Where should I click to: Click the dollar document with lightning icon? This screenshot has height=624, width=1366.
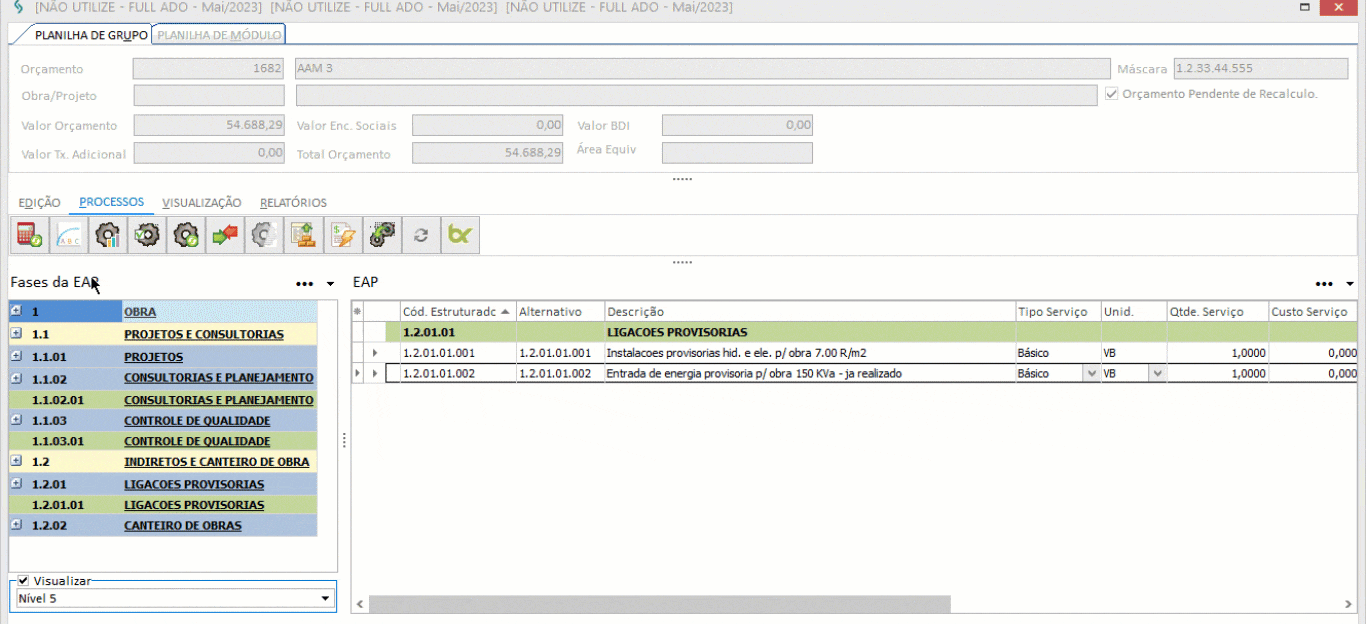click(342, 235)
